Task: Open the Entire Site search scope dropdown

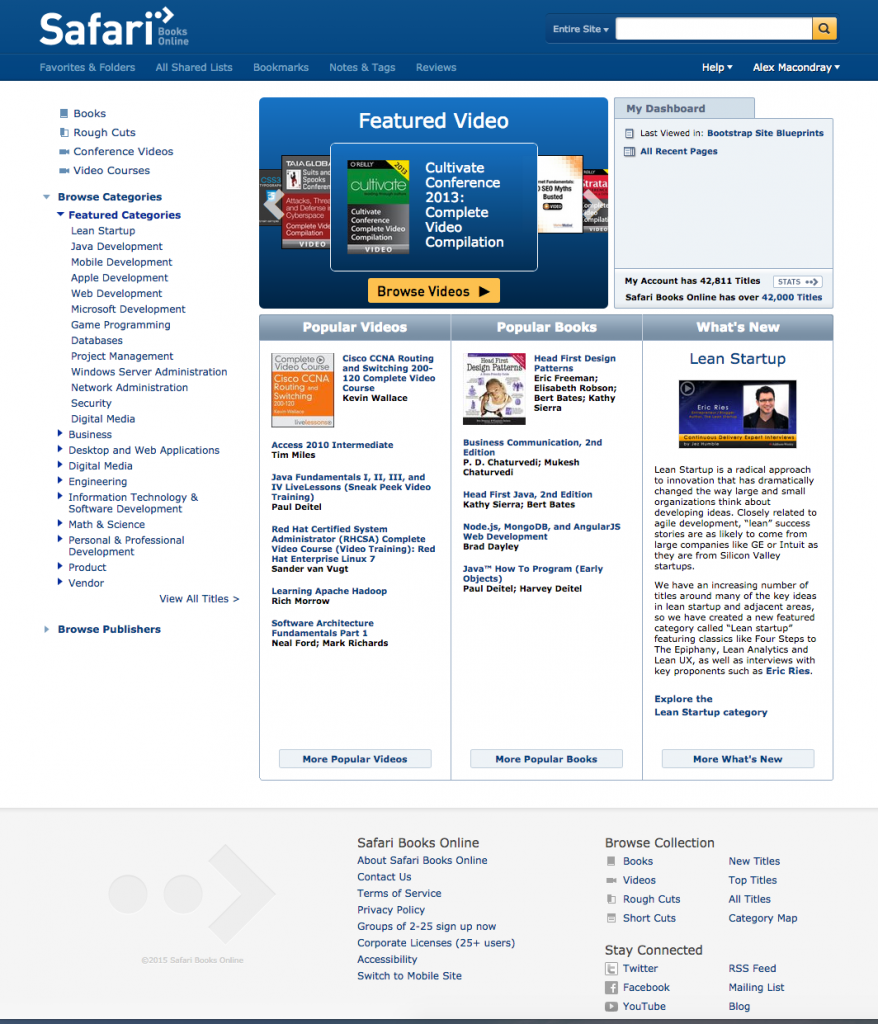Action: pos(580,29)
